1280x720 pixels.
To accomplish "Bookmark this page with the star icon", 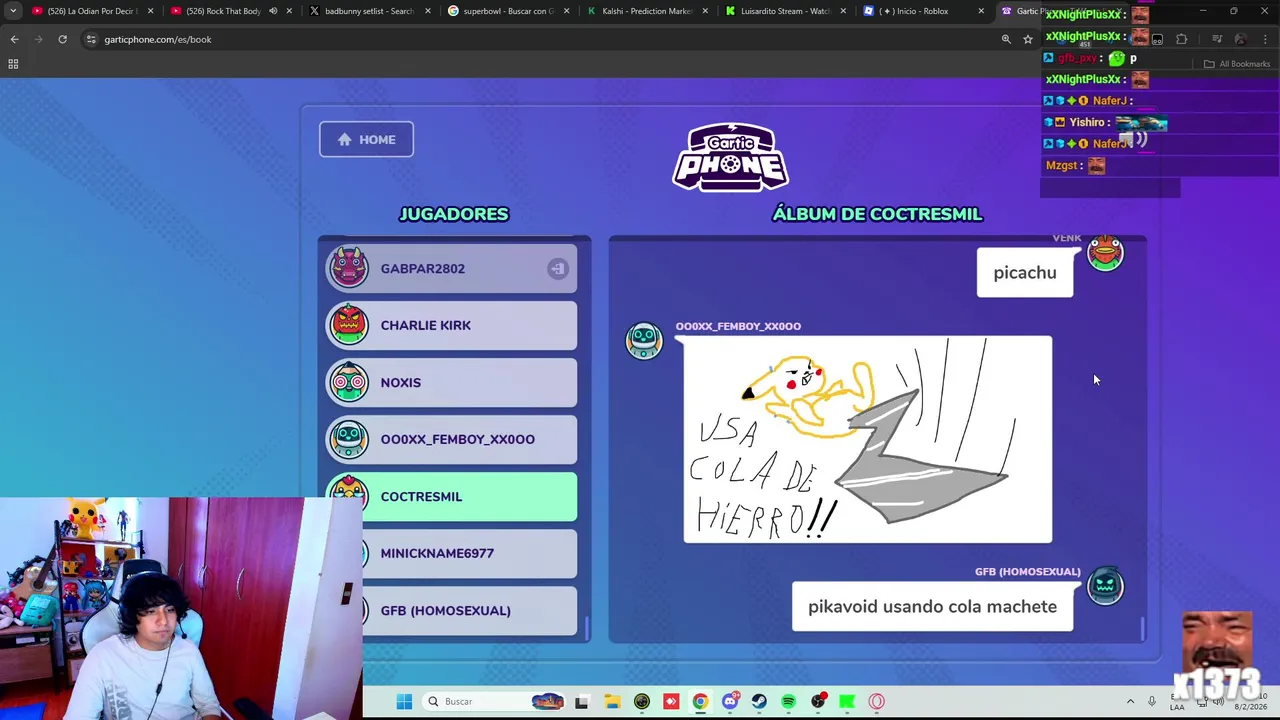I will 1028,39.
